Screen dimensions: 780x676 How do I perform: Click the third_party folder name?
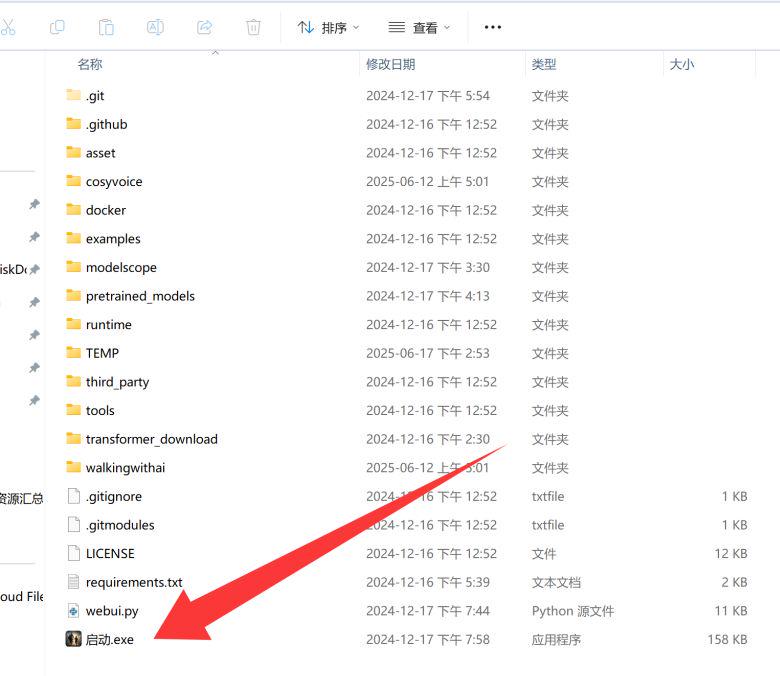117,382
